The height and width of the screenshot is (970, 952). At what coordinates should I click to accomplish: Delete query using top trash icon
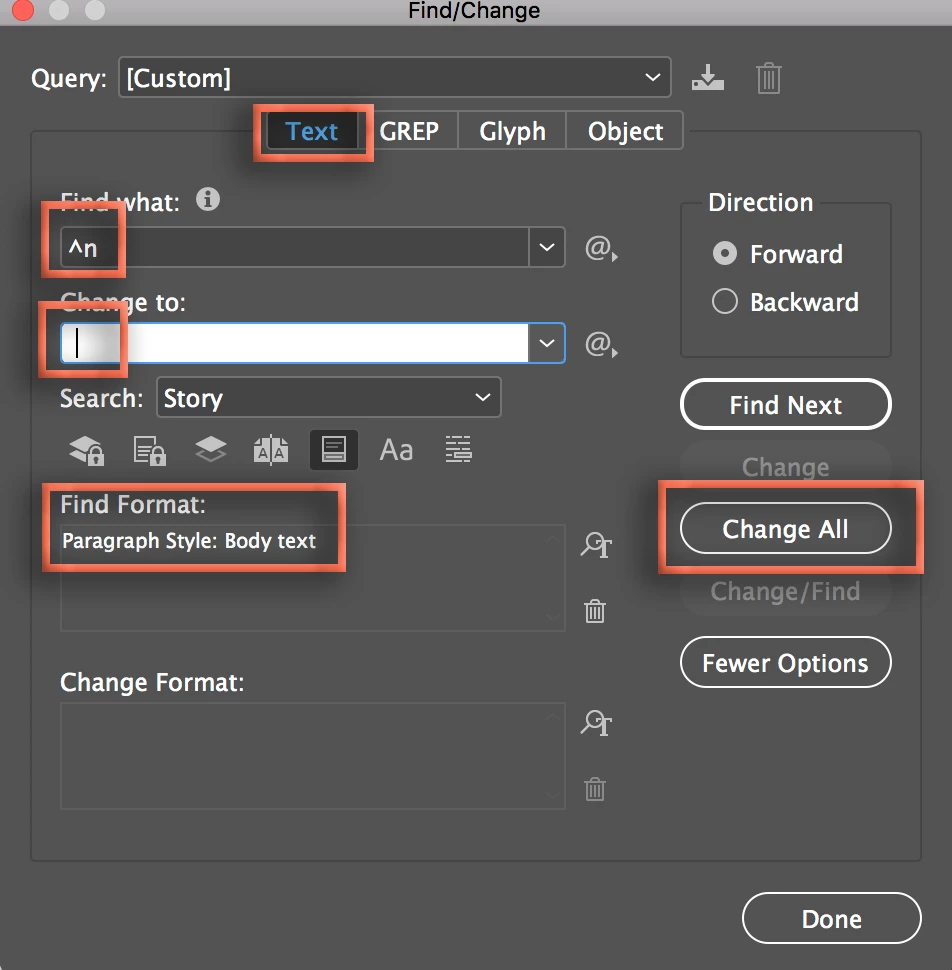tap(768, 78)
